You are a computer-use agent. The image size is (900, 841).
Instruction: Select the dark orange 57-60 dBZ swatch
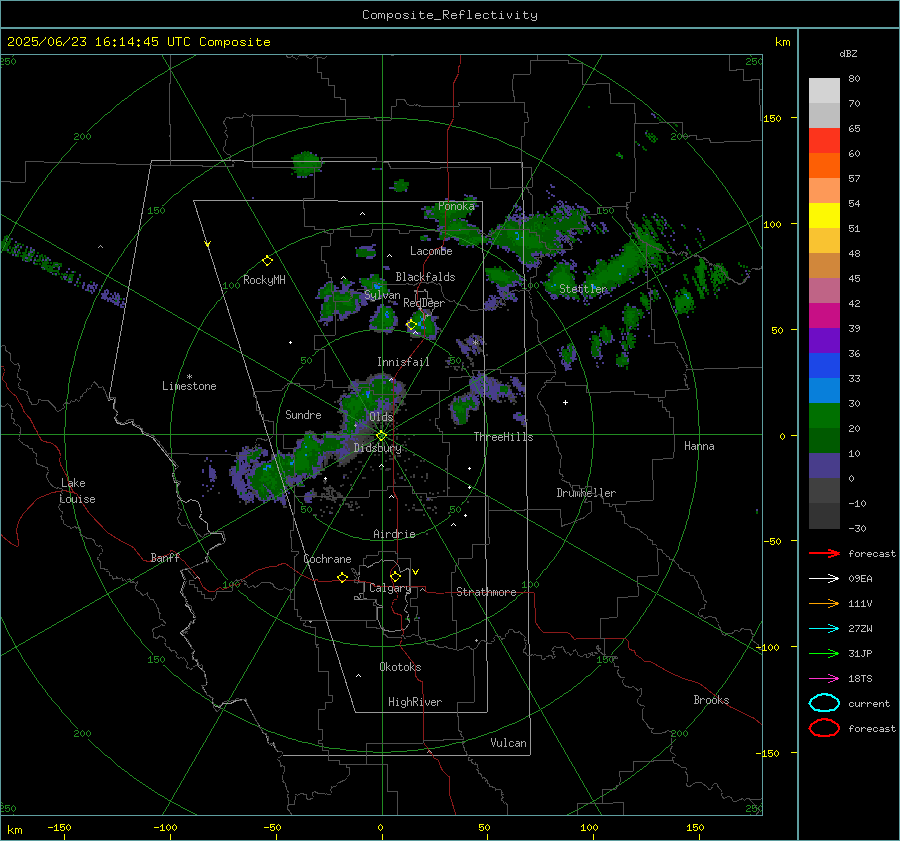tap(824, 166)
